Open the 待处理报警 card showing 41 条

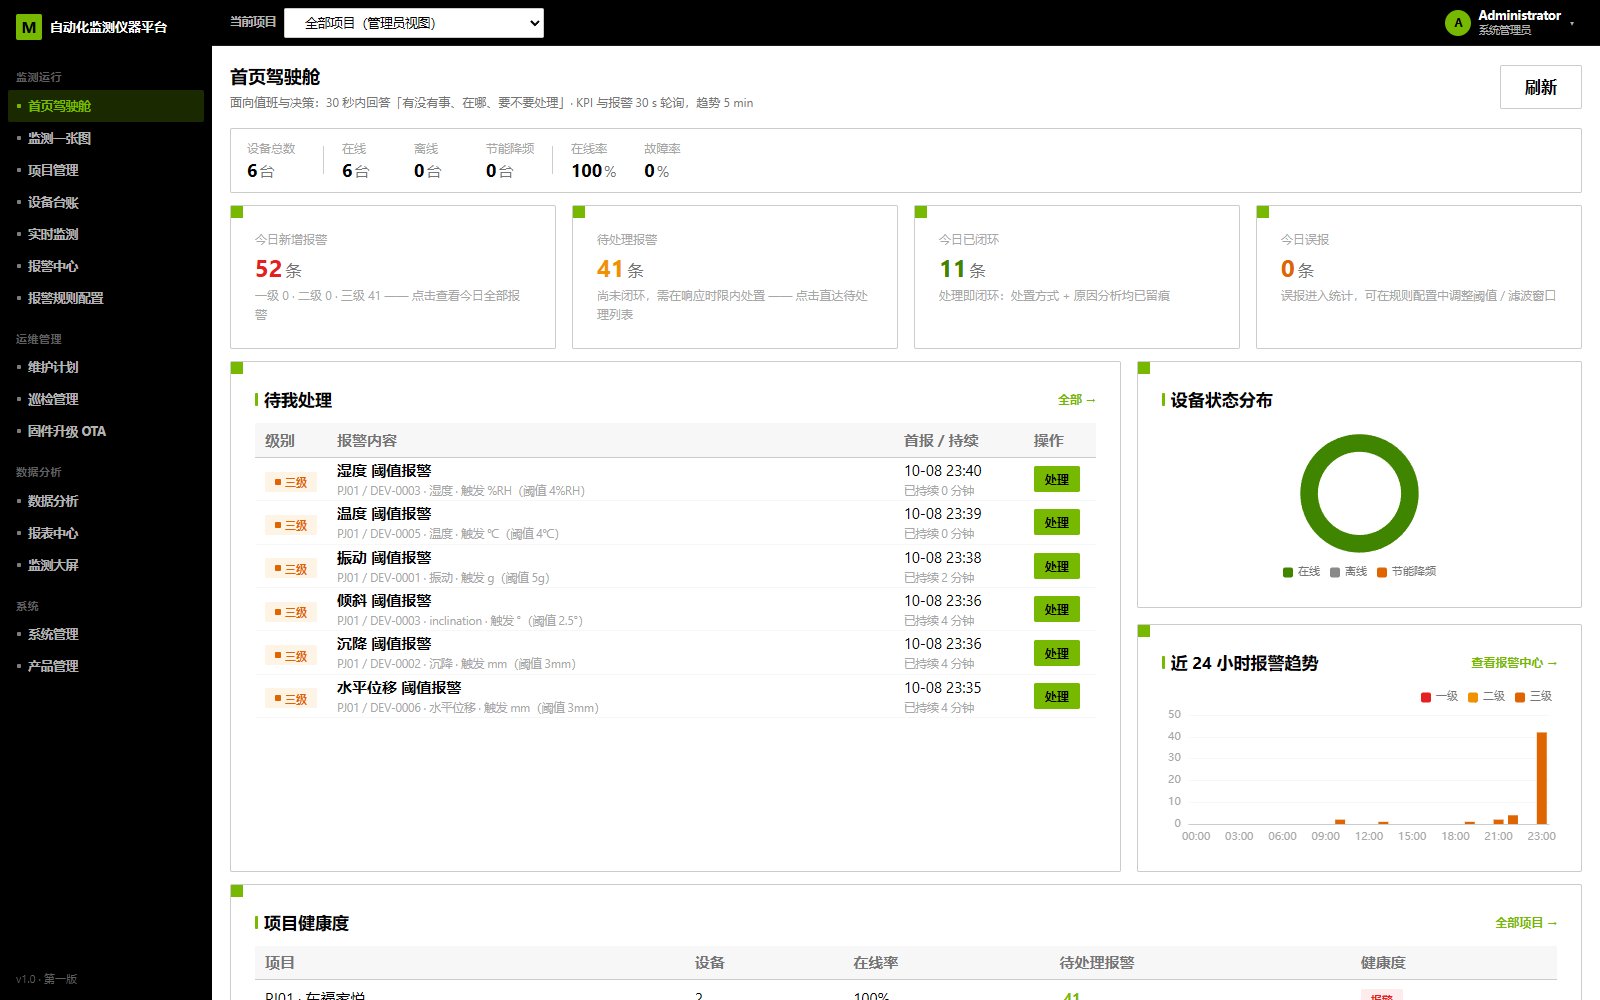pyautogui.click(x=735, y=277)
